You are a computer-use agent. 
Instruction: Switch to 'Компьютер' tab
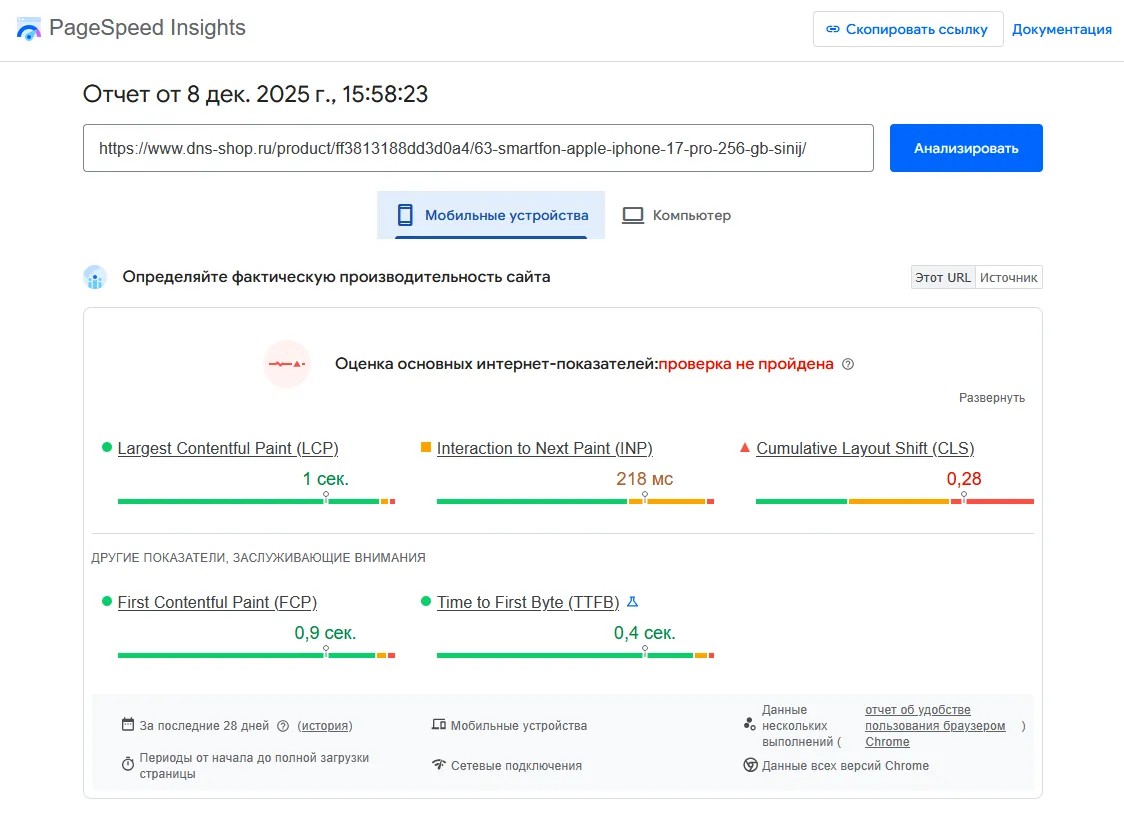(x=677, y=215)
